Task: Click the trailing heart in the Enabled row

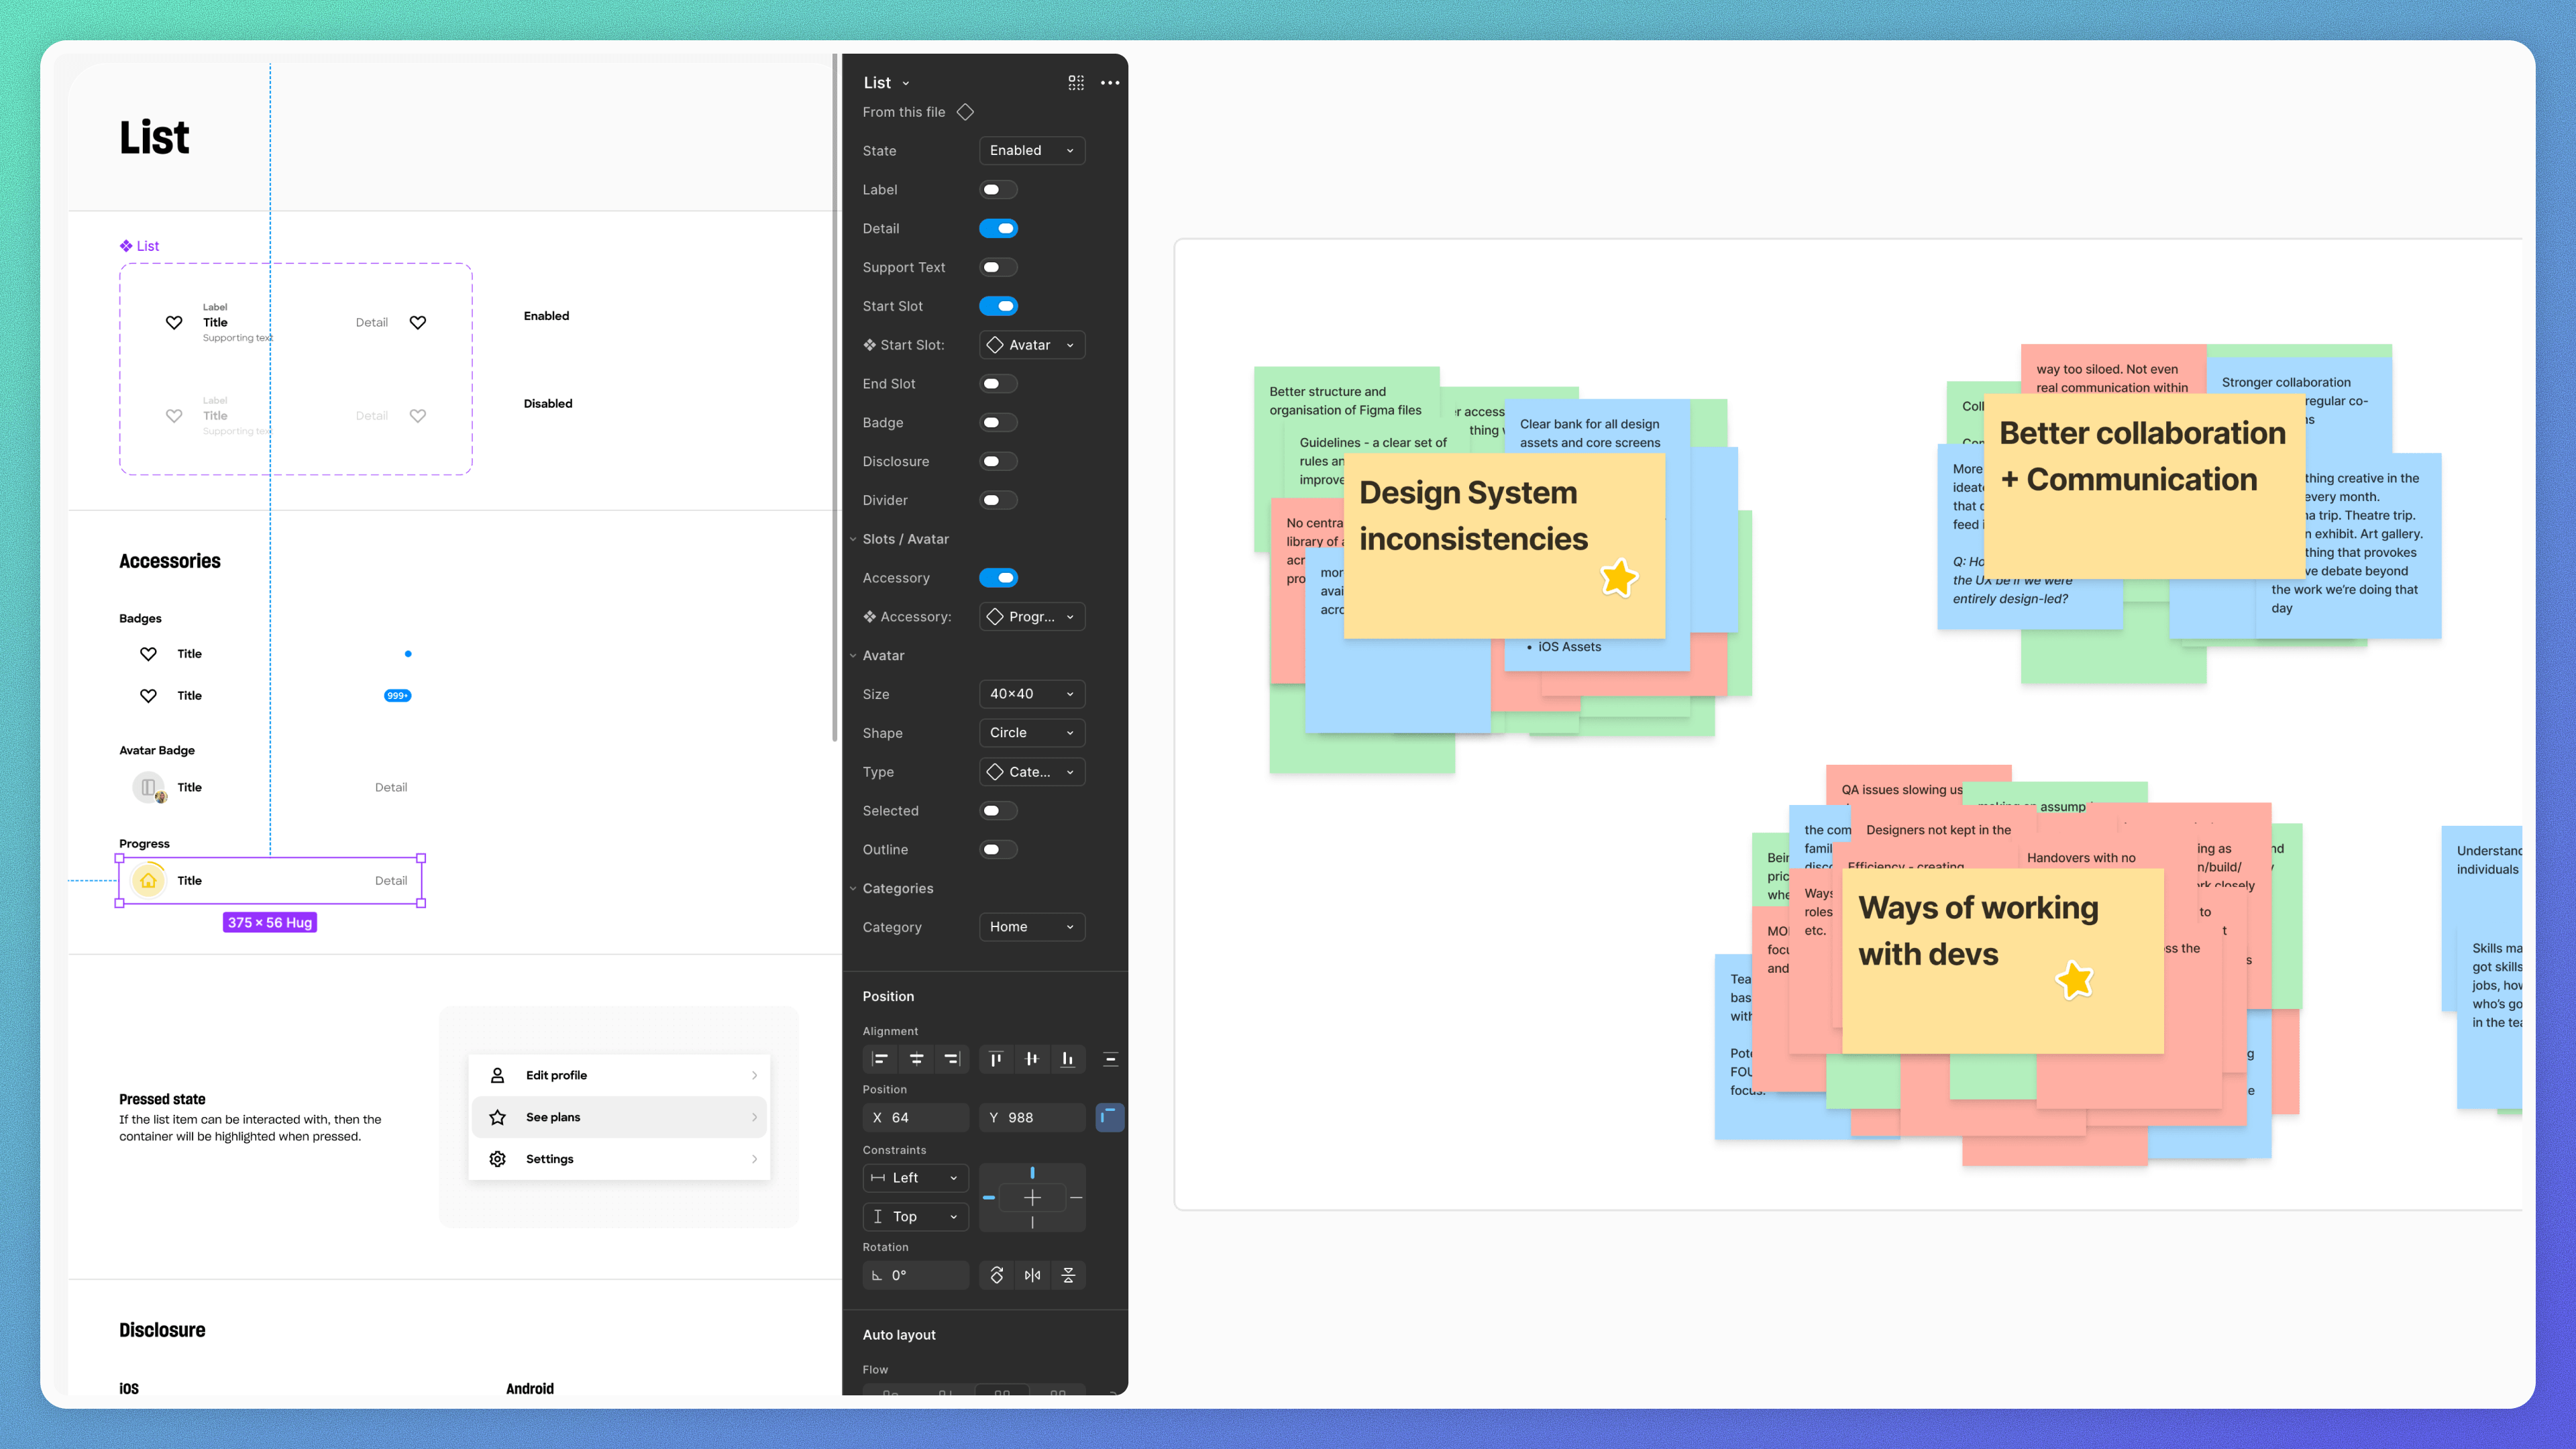Action: click(418, 322)
